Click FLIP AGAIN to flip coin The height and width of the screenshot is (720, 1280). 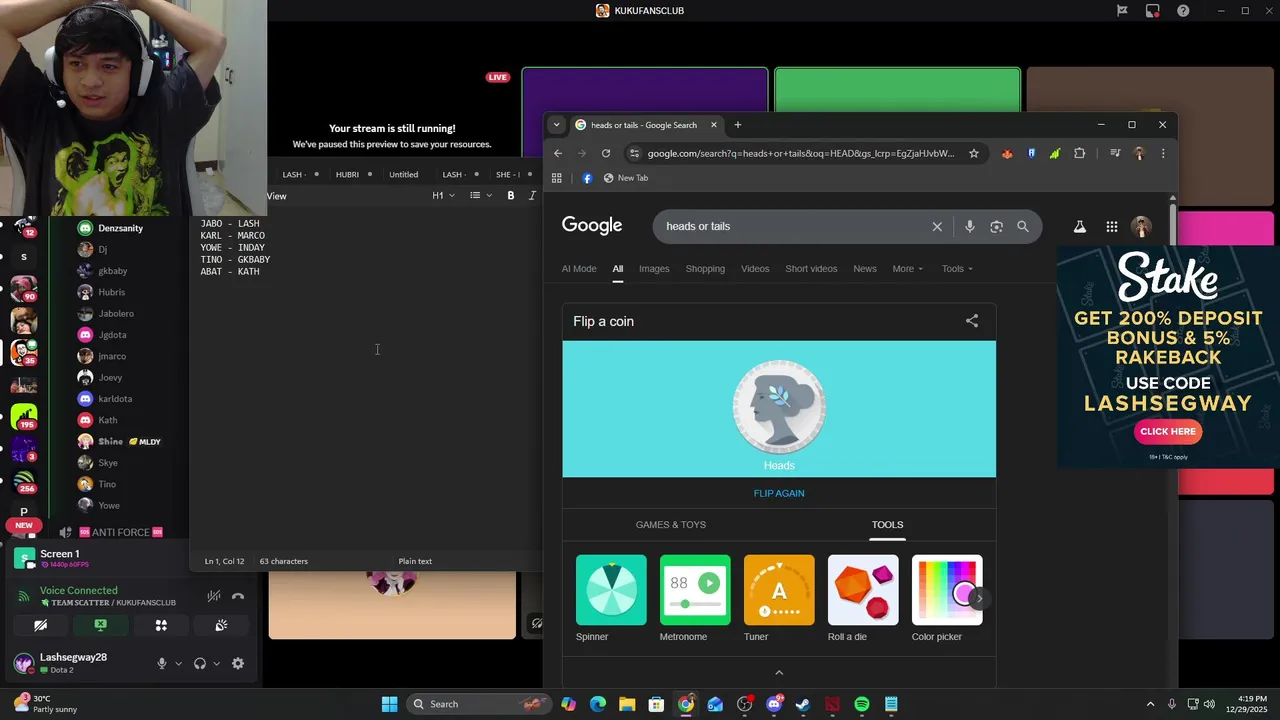click(779, 493)
